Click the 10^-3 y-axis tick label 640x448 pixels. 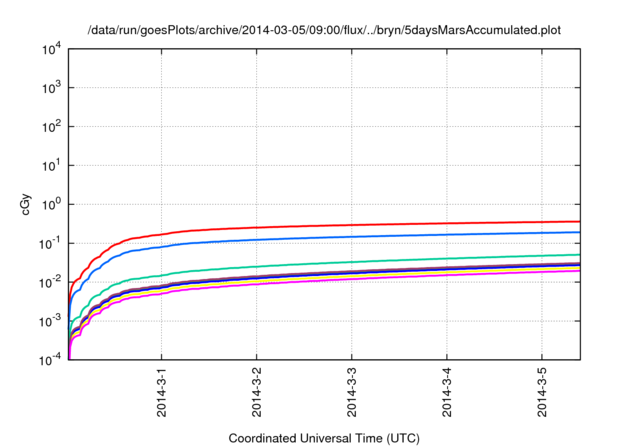click(50, 321)
